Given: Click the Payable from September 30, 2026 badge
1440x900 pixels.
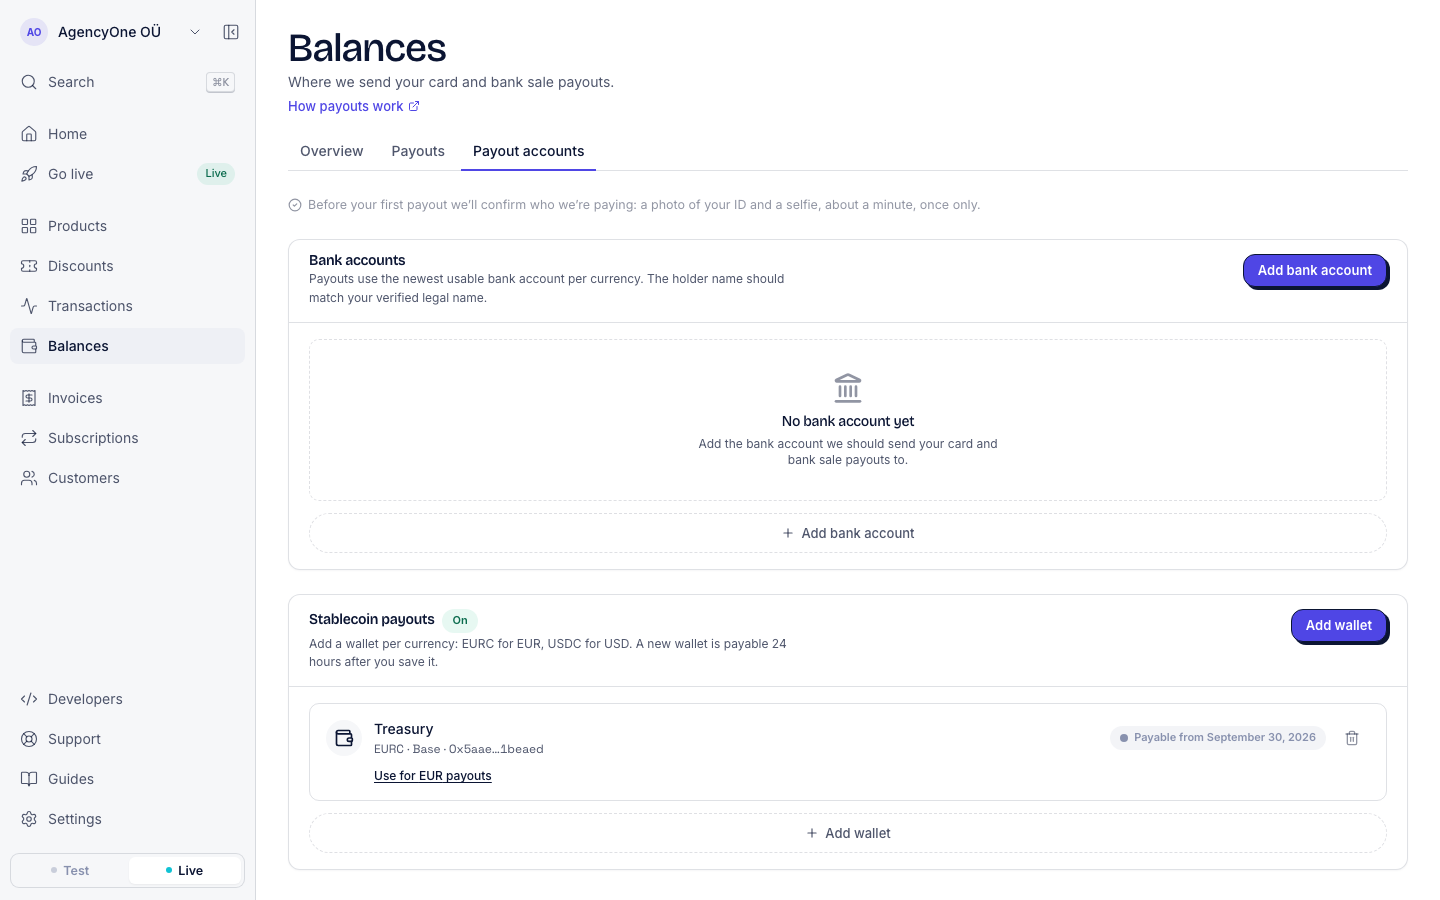Looking at the screenshot, I should 1218,738.
